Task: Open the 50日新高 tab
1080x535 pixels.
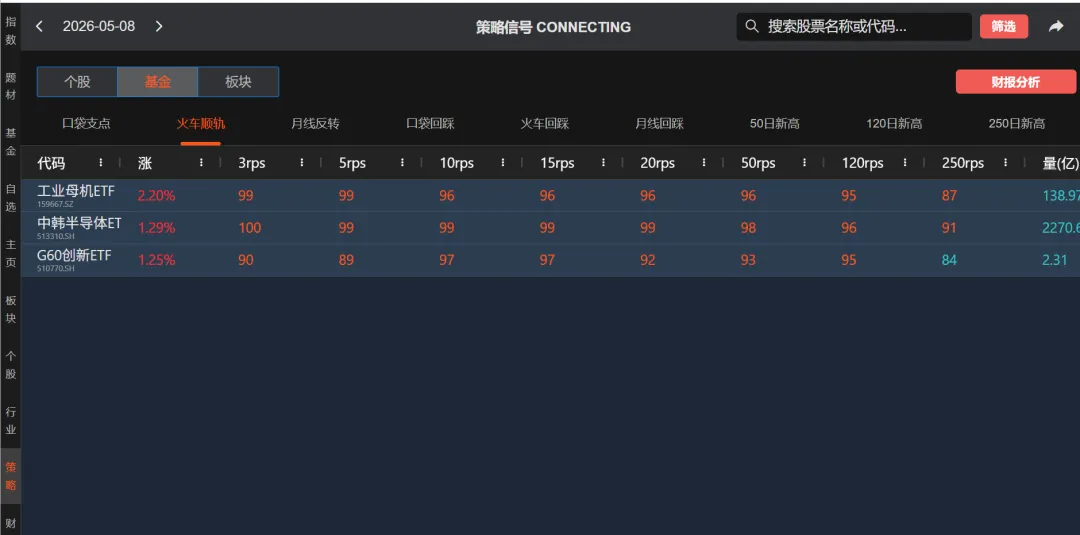Action: coord(775,124)
